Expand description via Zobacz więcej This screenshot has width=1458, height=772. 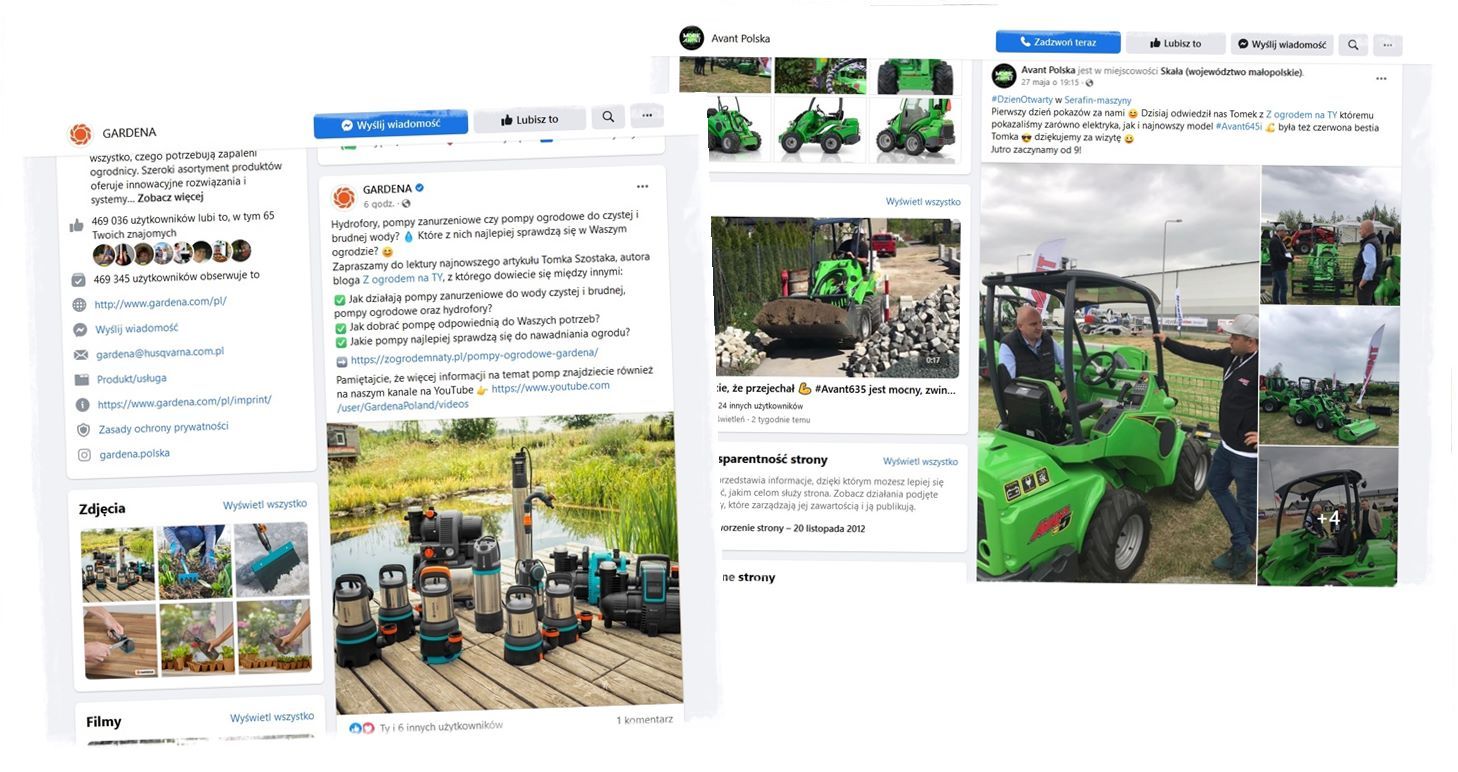click(170, 197)
